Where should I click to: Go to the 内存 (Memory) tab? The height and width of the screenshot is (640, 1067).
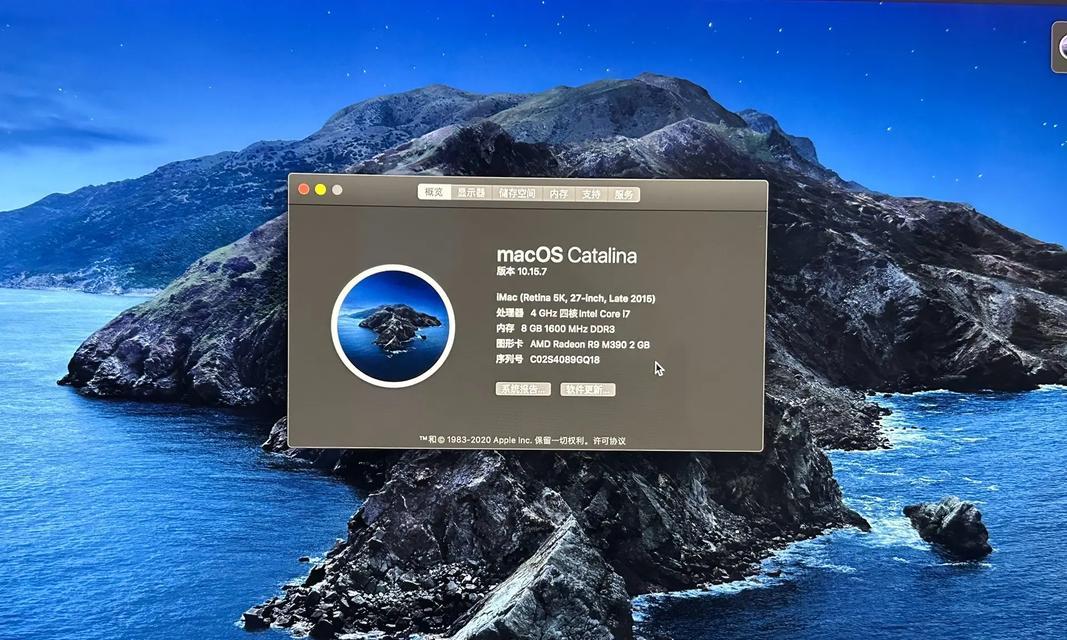coord(559,194)
